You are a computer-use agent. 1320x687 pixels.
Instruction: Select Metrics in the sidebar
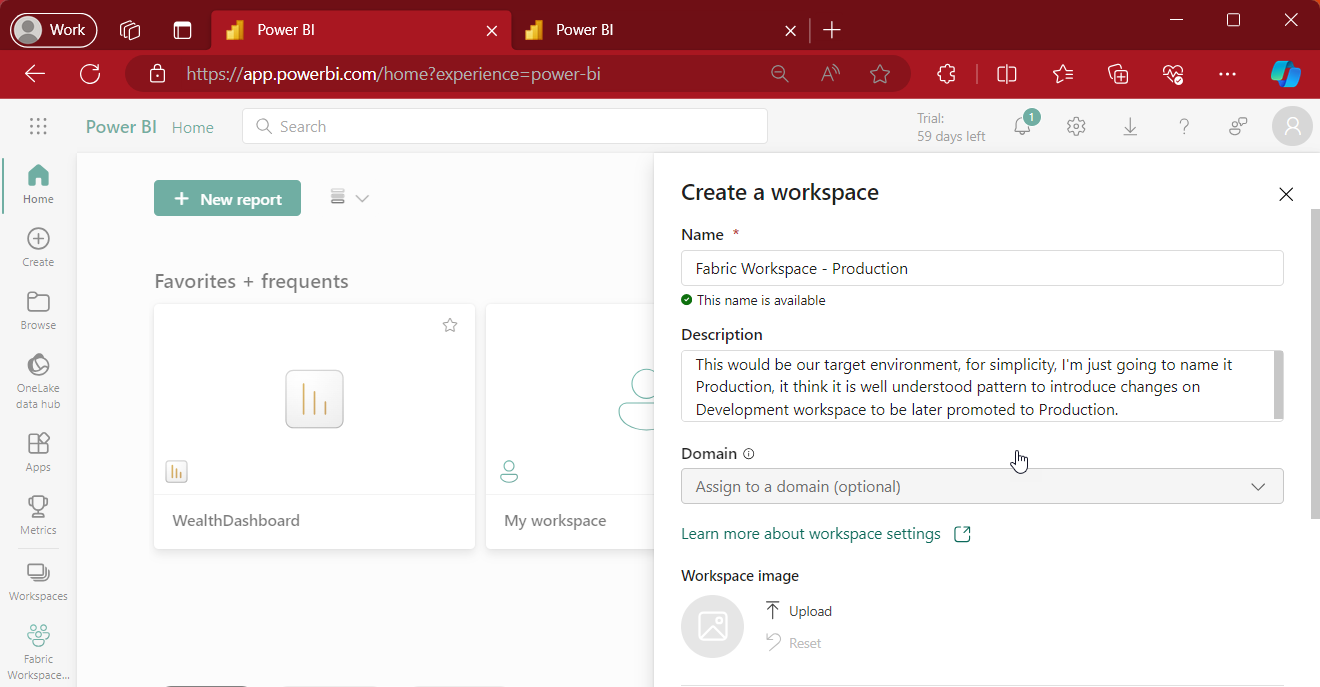tap(38, 512)
